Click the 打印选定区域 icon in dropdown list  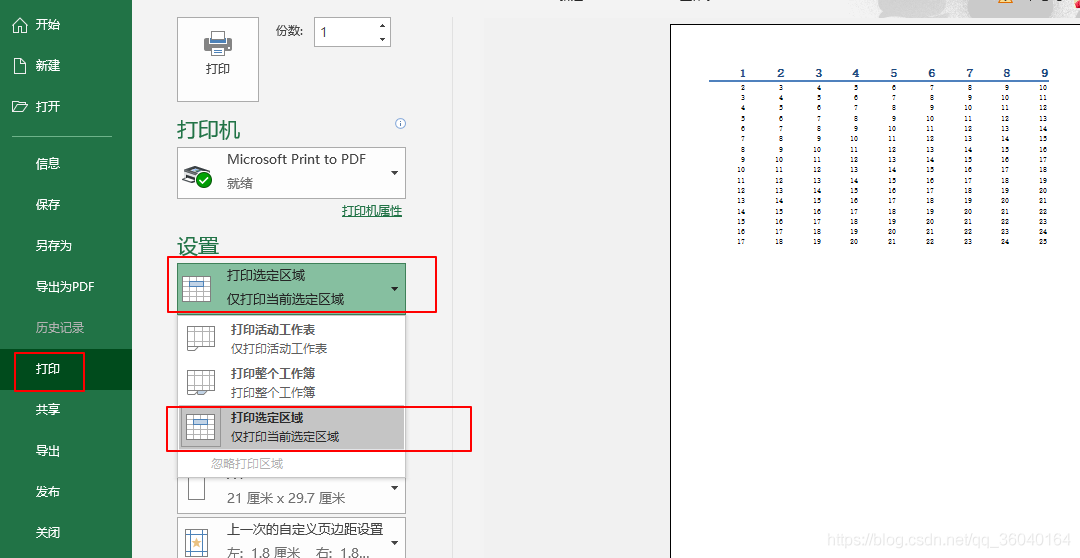(x=200, y=426)
